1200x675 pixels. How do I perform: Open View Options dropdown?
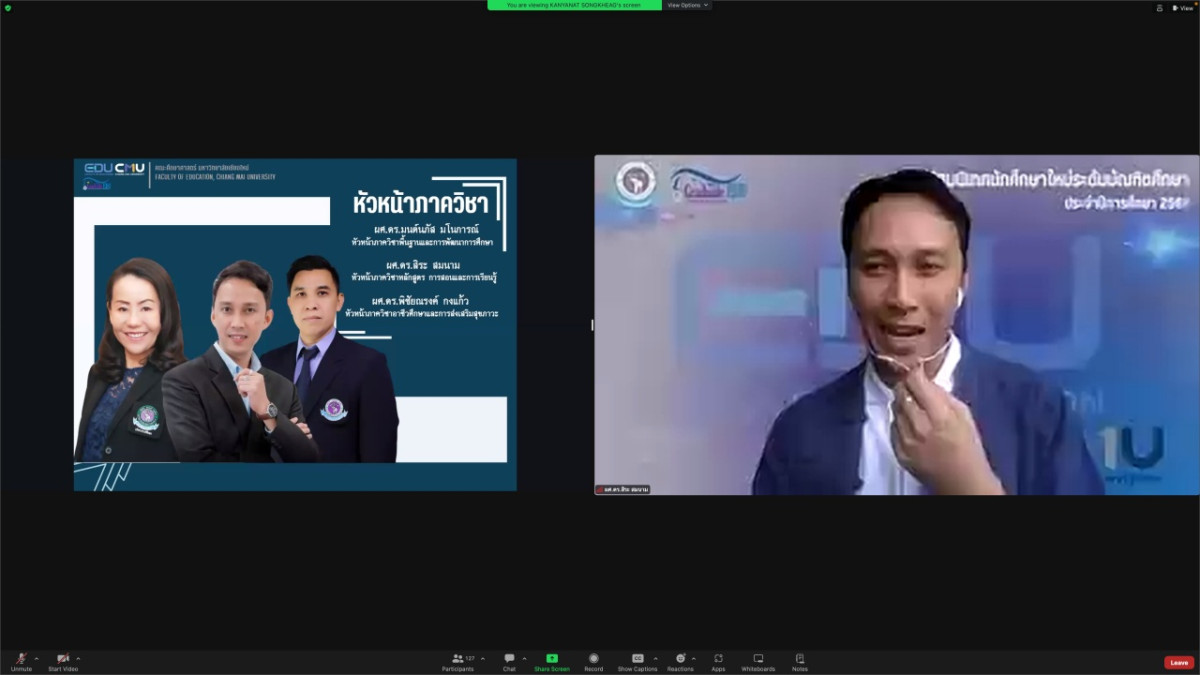(688, 5)
